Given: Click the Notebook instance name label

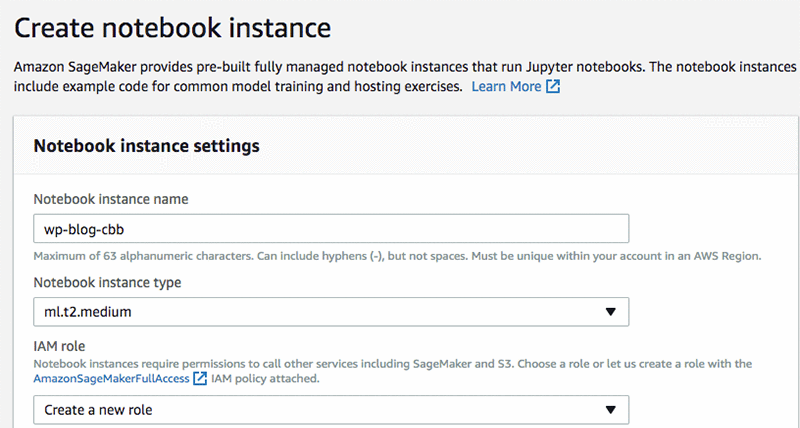Looking at the screenshot, I should click(111, 199).
